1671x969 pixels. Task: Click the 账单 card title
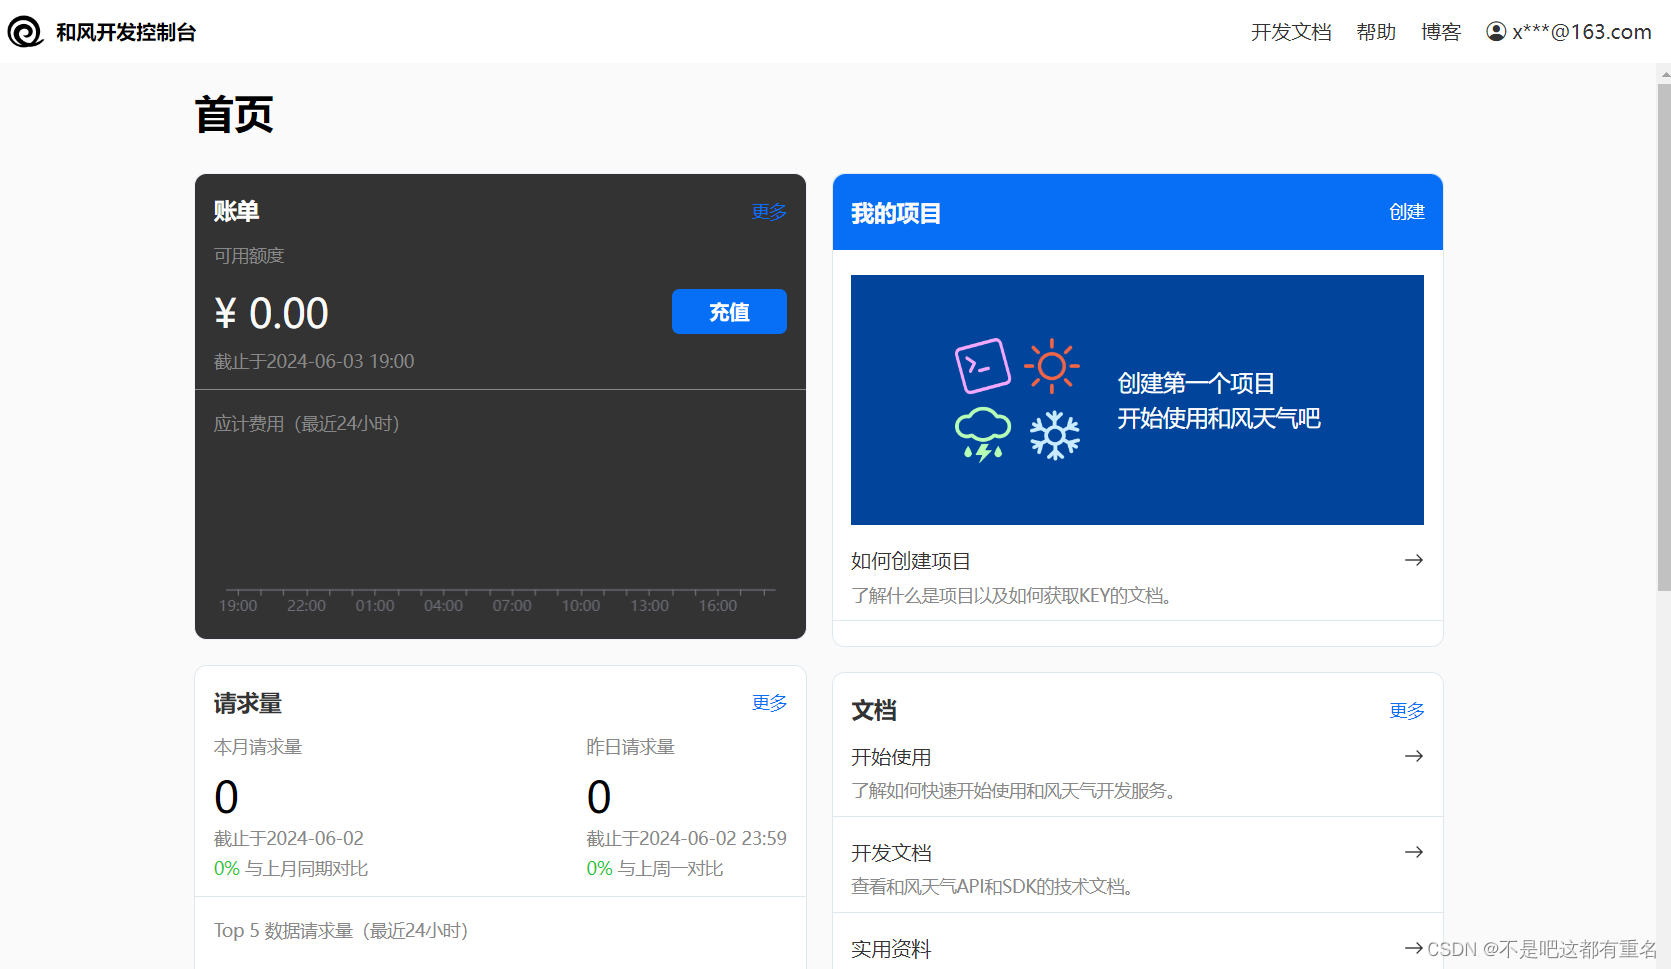click(x=237, y=211)
